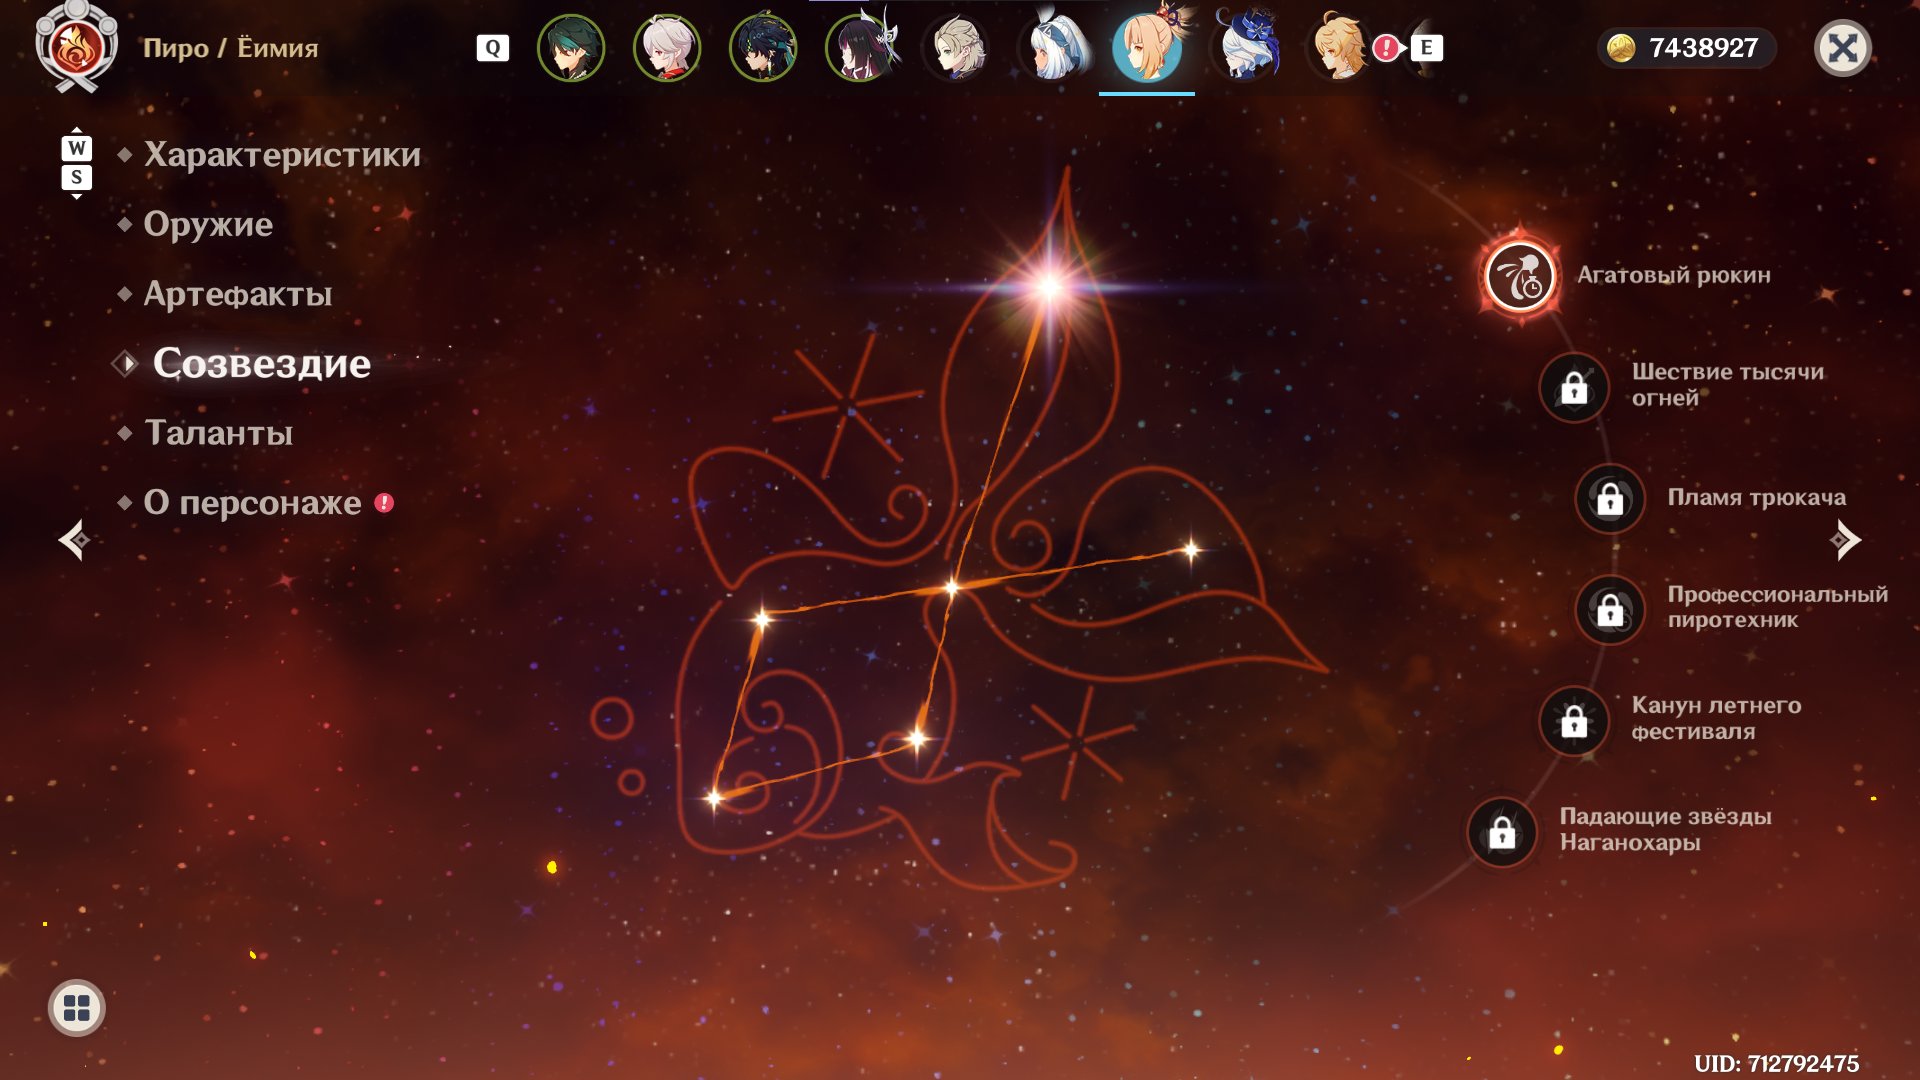This screenshot has width=1920, height=1080.
Task: Select the dark-haired avatar with teal-gold hairpiece
Action: click(x=763, y=48)
